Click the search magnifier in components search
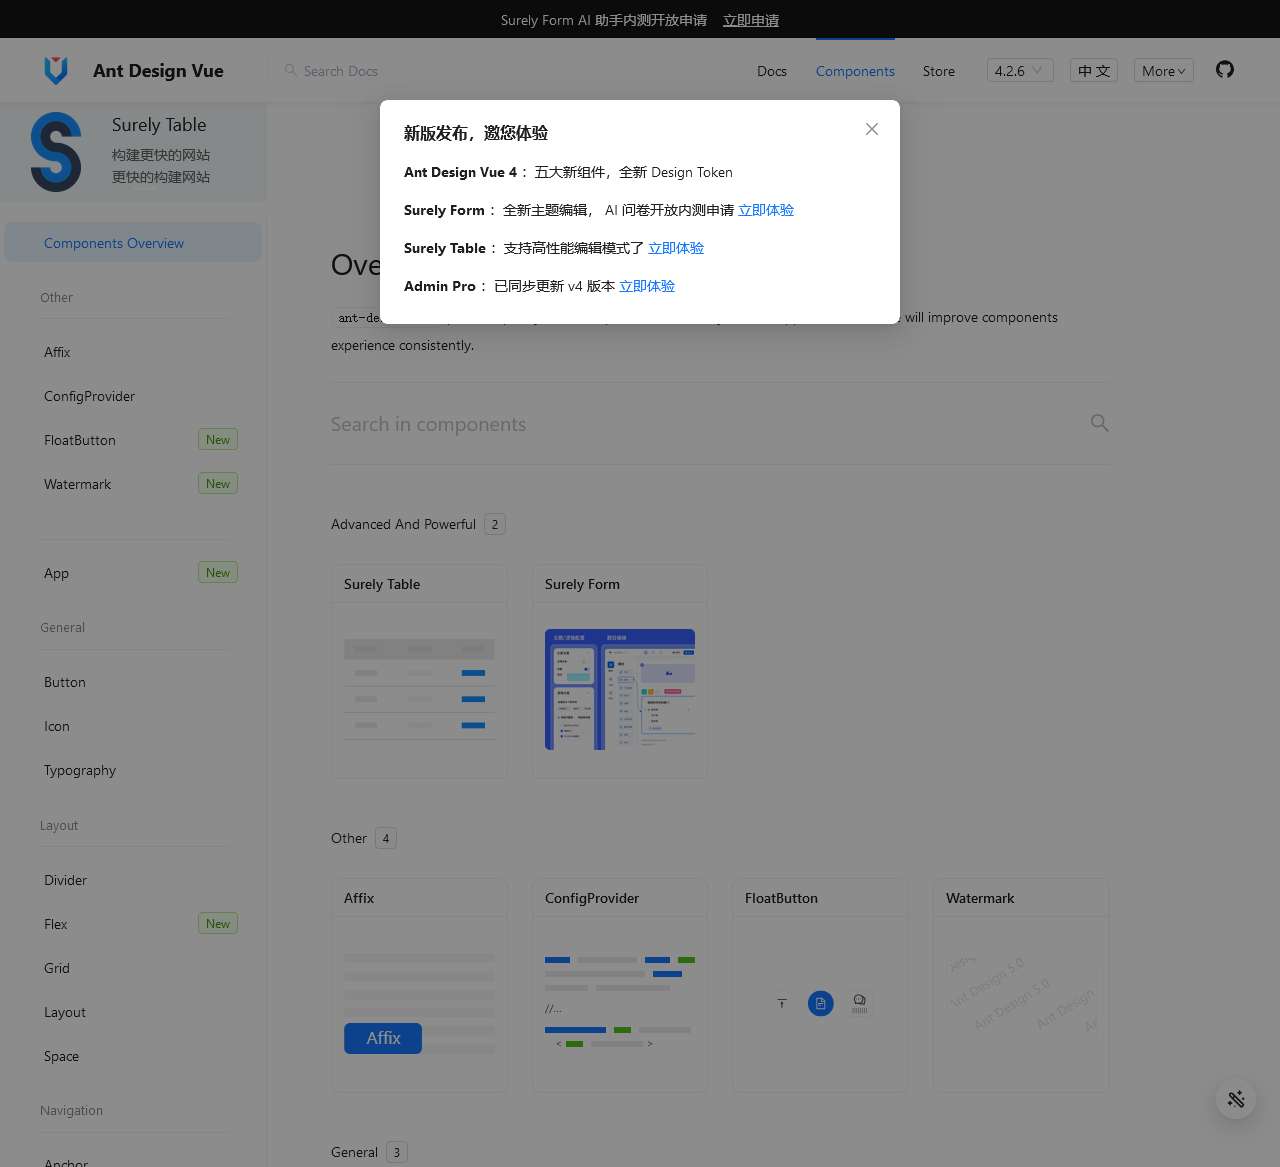1280x1167 pixels. [x=1099, y=423]
